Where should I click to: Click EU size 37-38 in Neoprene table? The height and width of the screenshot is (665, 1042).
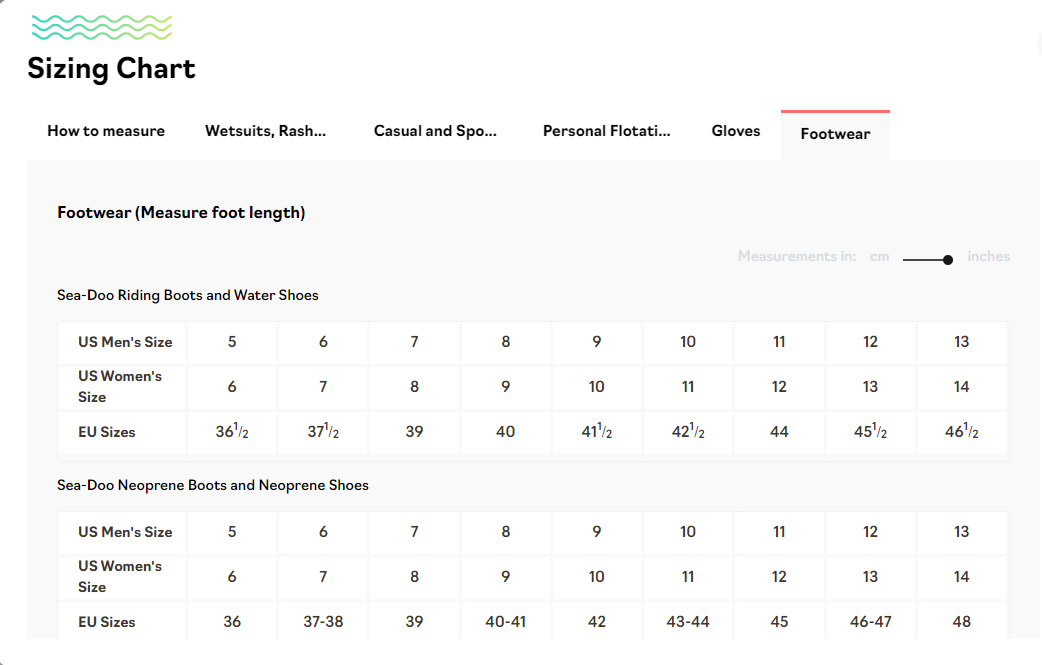pos(323,622)
